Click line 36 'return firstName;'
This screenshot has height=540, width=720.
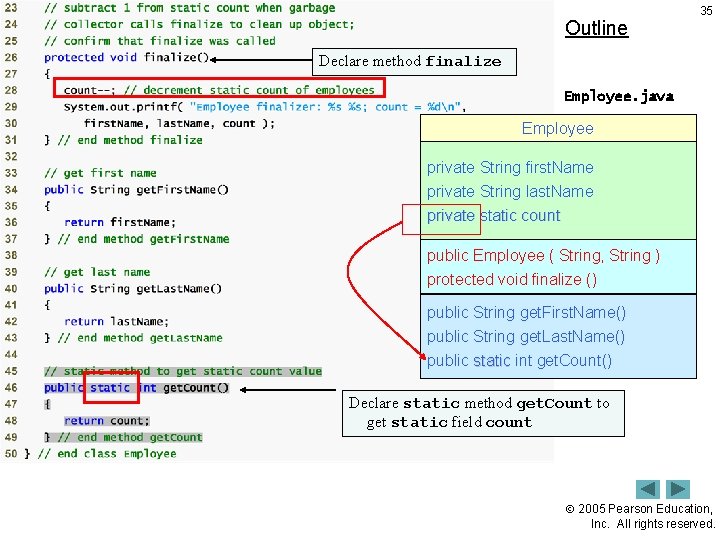120,223
